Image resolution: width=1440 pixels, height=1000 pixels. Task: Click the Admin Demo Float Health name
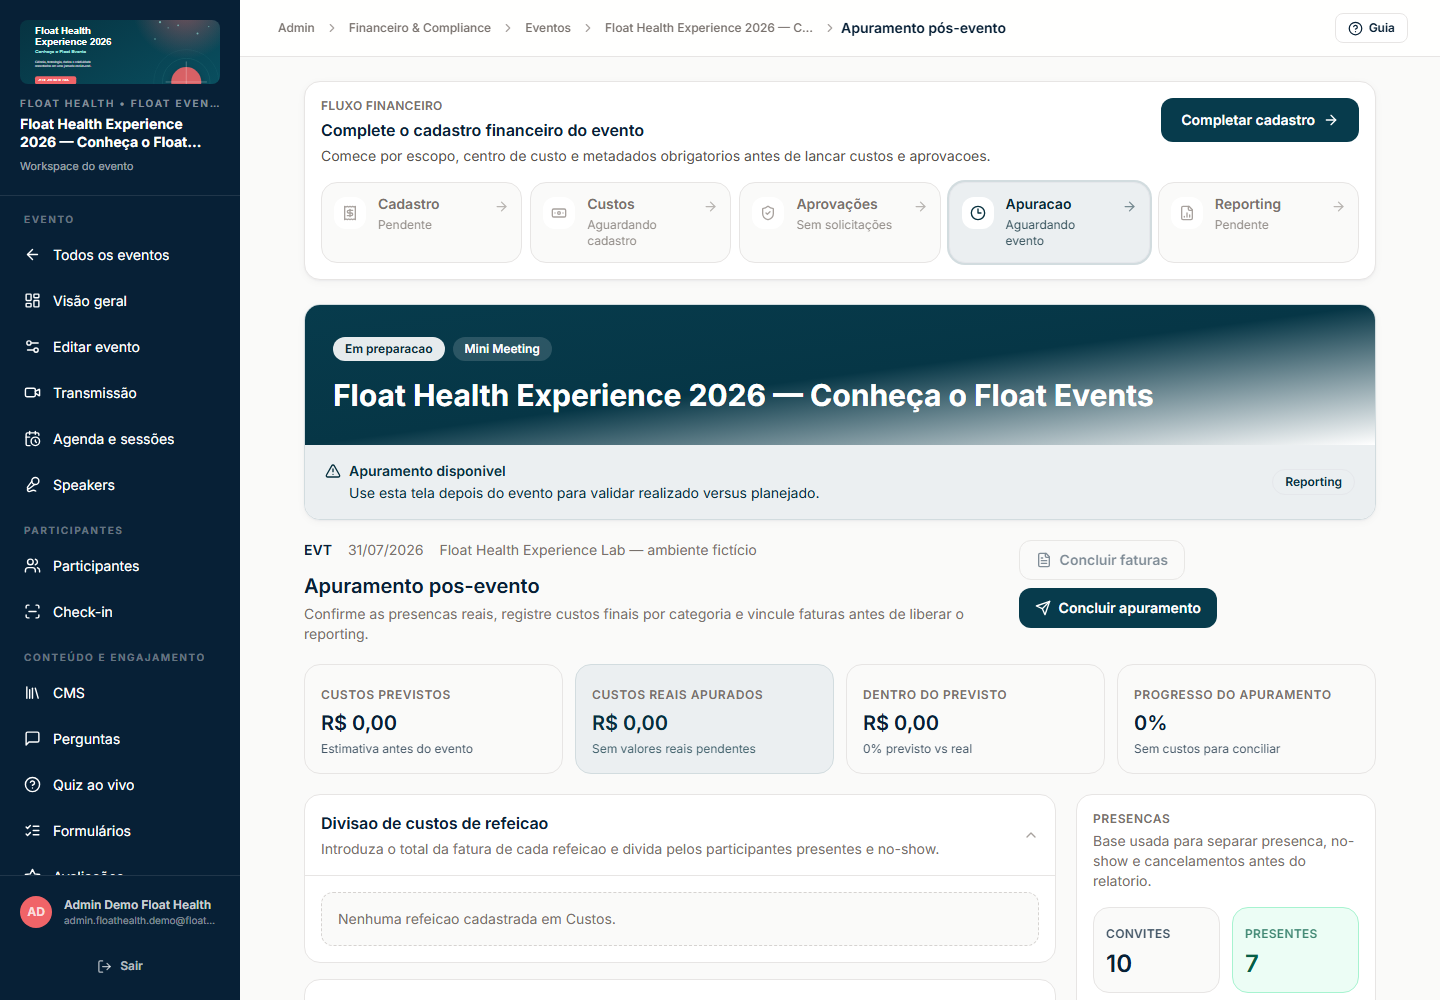click(x=137, y=905)
